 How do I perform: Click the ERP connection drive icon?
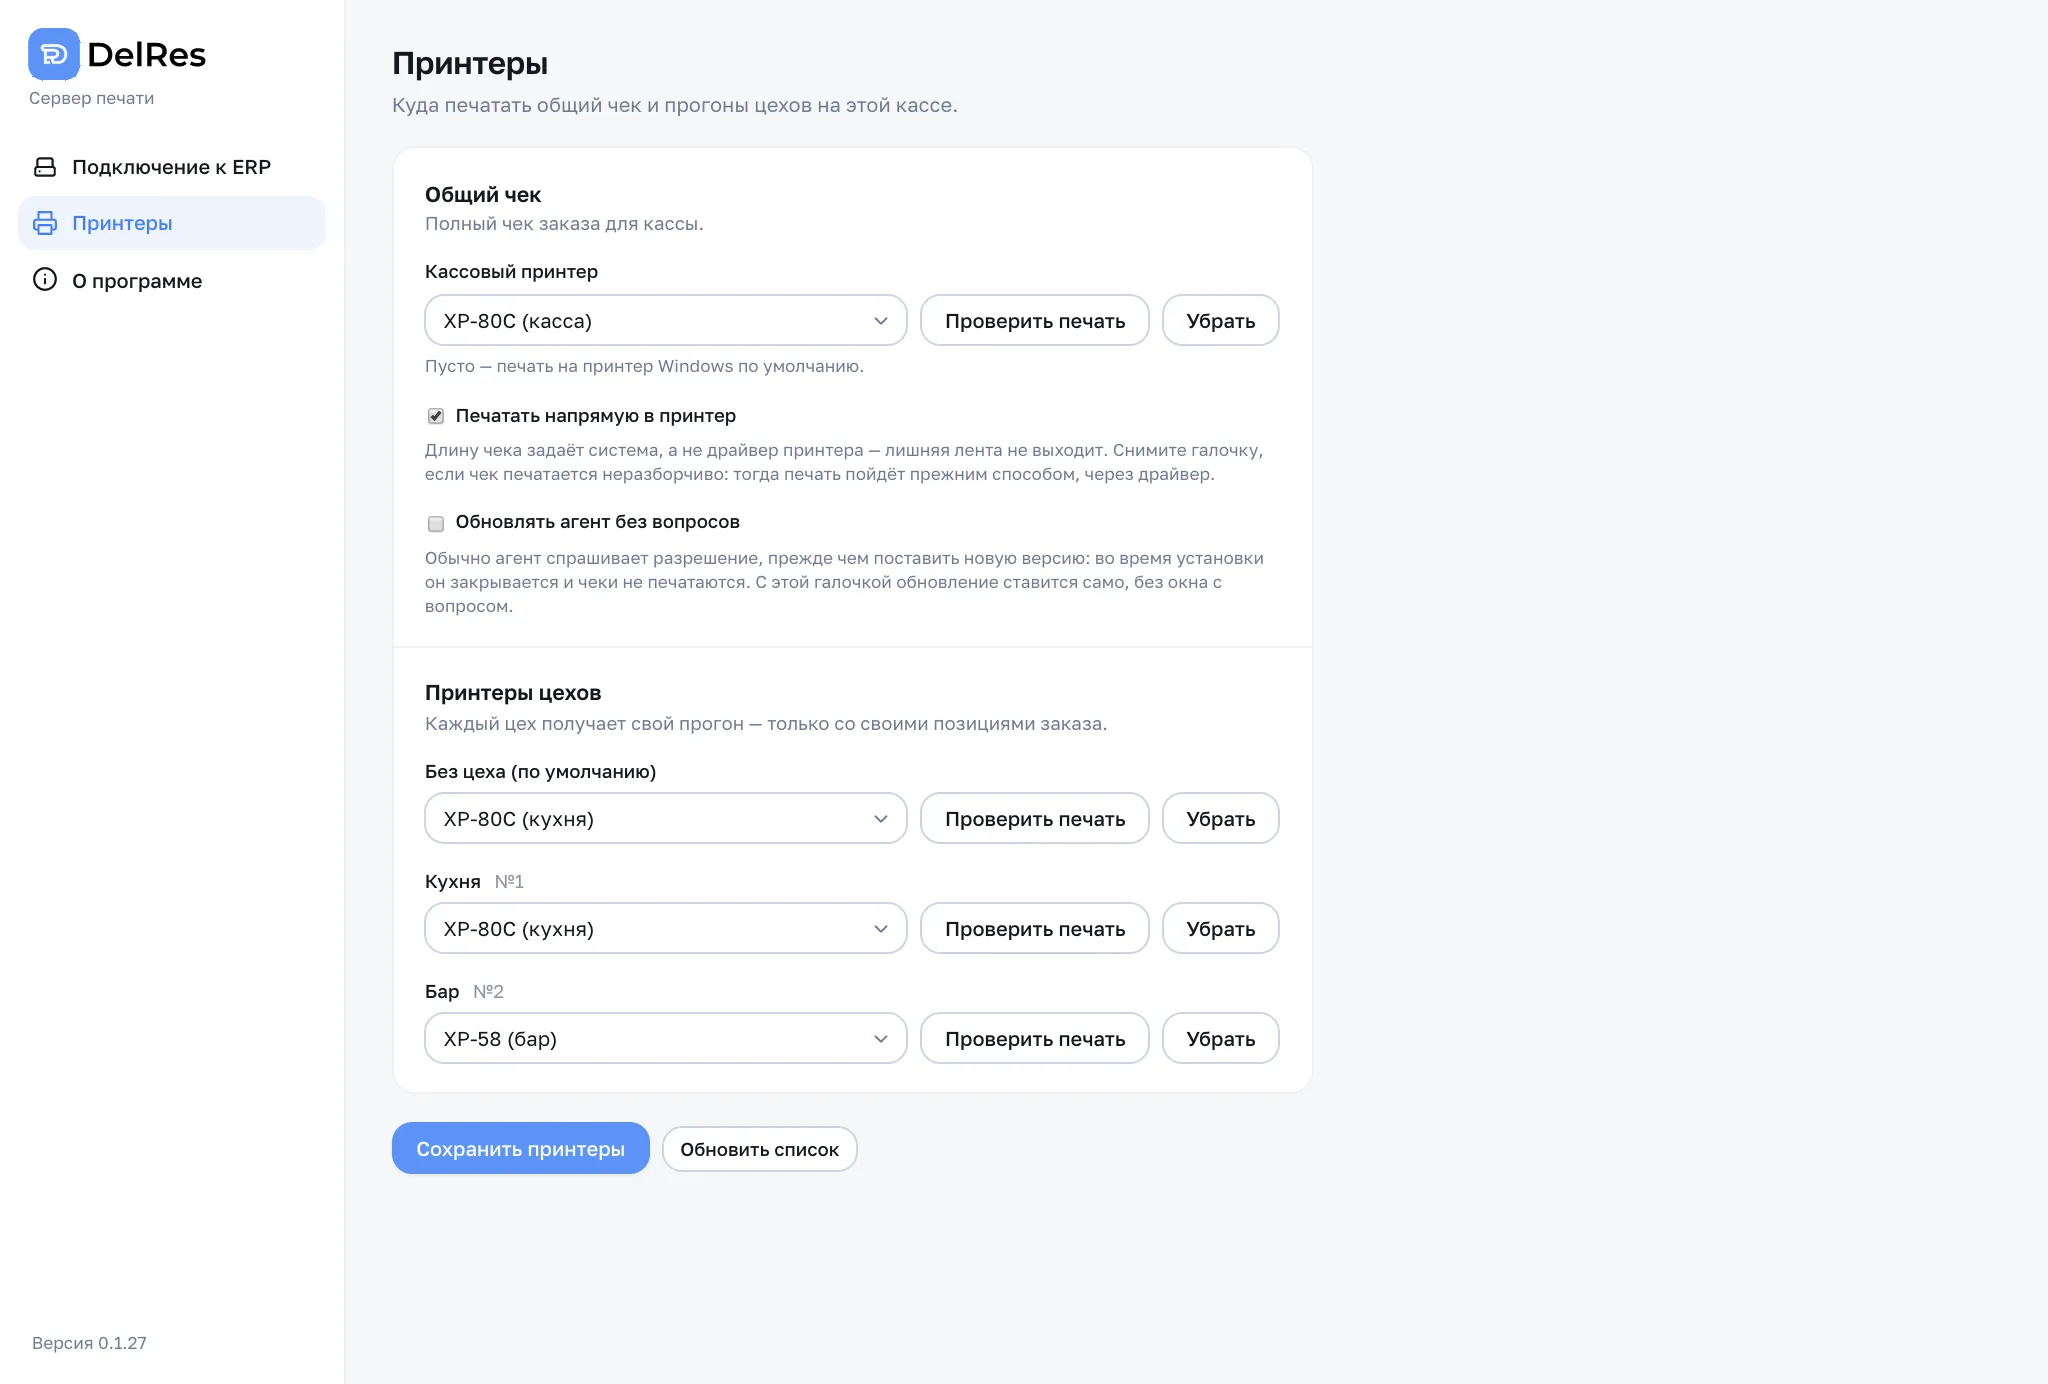45,167
